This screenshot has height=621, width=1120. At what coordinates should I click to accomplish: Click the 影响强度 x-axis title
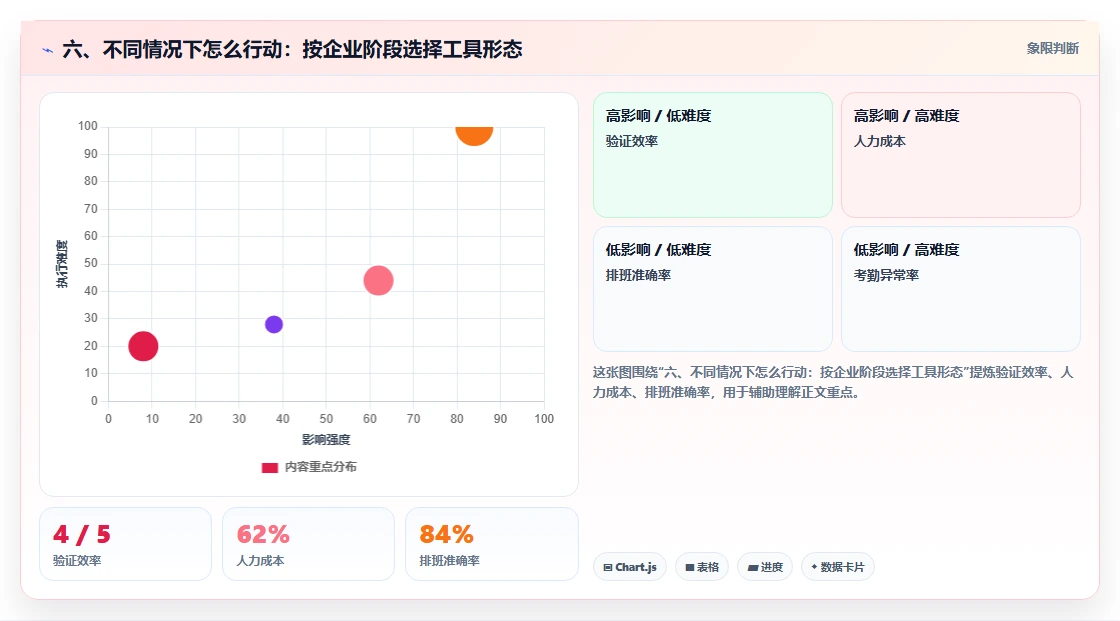coord(326,439)
